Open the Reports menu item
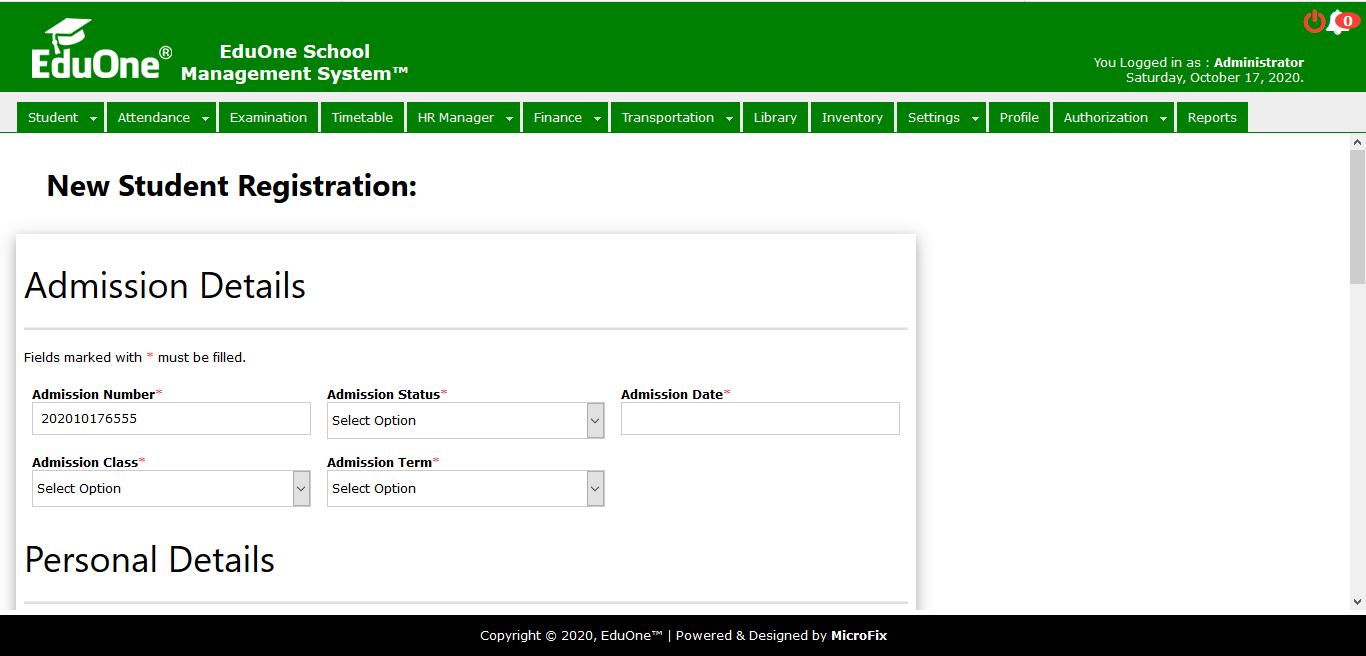This screenshot has height=656, width=1366. (x=1212, y=118)
